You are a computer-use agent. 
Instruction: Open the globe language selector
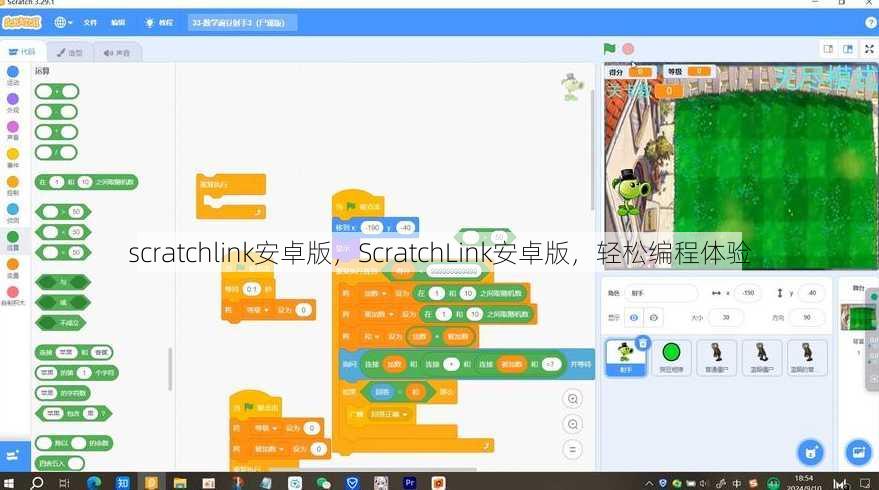63,22
